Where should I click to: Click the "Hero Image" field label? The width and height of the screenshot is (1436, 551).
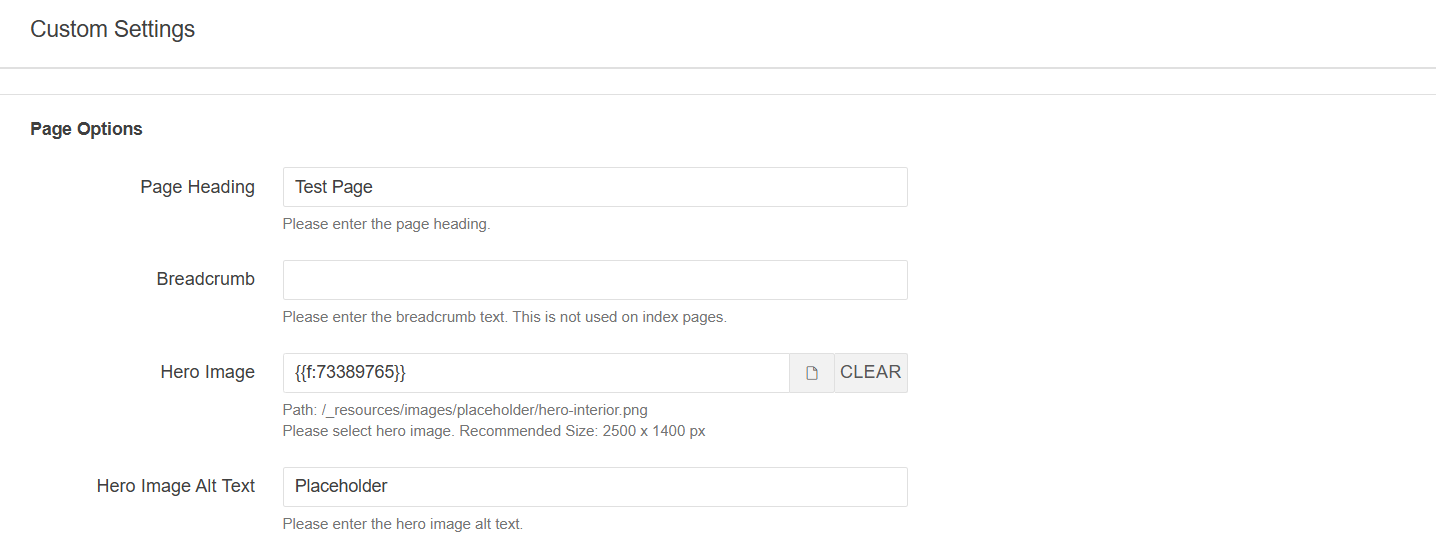coord(207,372)
